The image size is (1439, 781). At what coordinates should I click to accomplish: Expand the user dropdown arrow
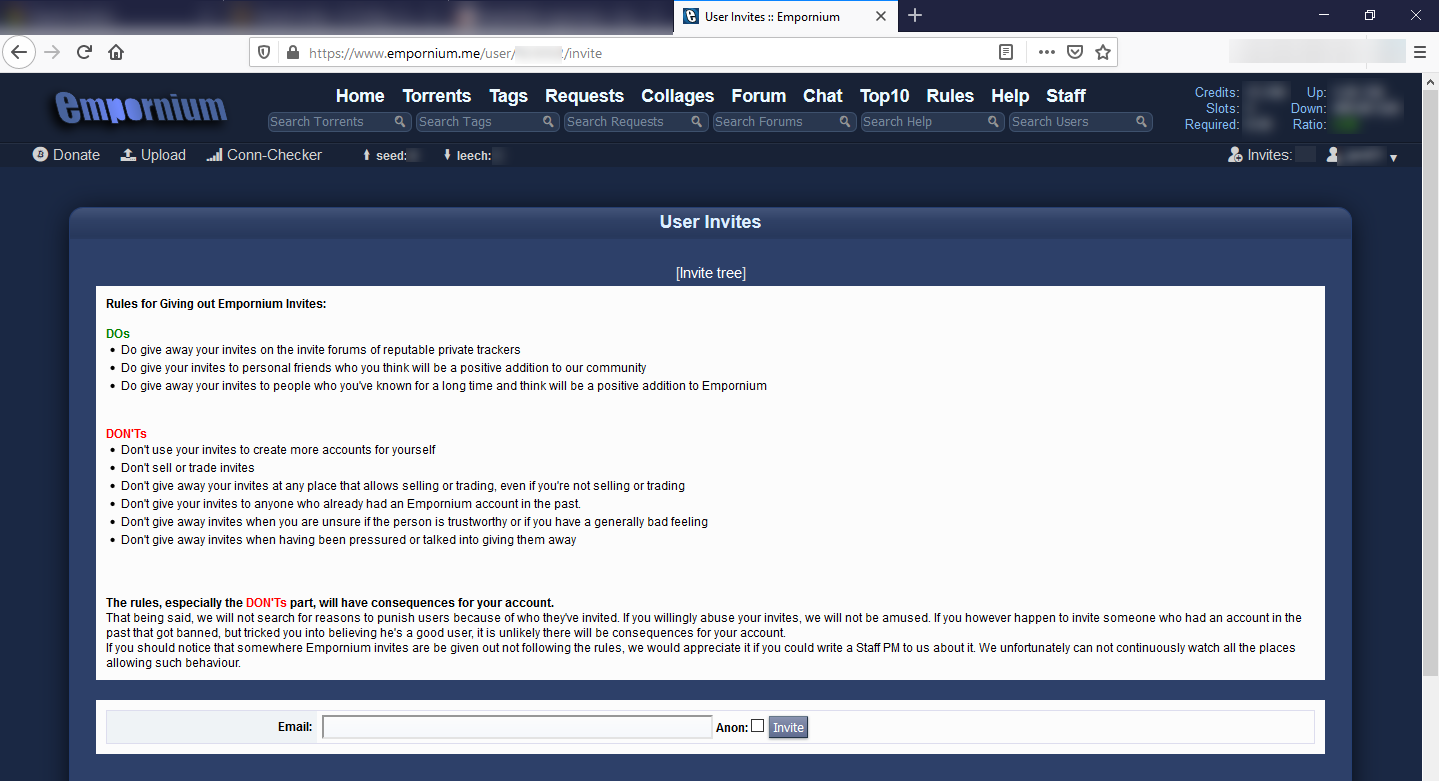pyautogui.click(x=1393, y=158)
